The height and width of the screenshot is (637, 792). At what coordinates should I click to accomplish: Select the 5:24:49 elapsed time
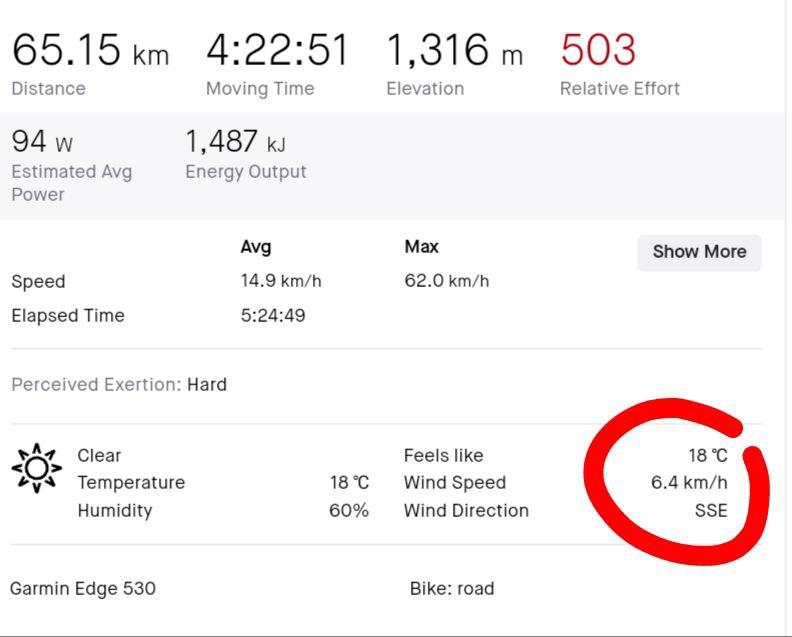point(273,315)
